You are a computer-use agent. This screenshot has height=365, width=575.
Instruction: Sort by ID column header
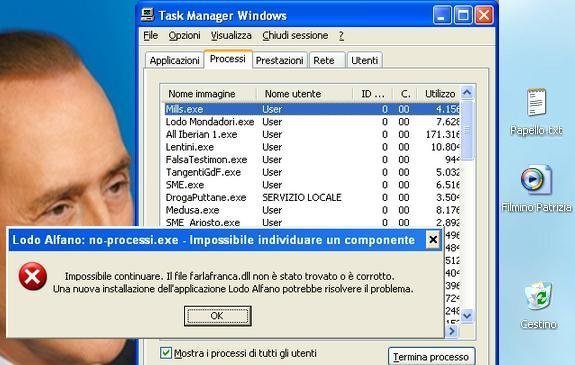[373, 94]
